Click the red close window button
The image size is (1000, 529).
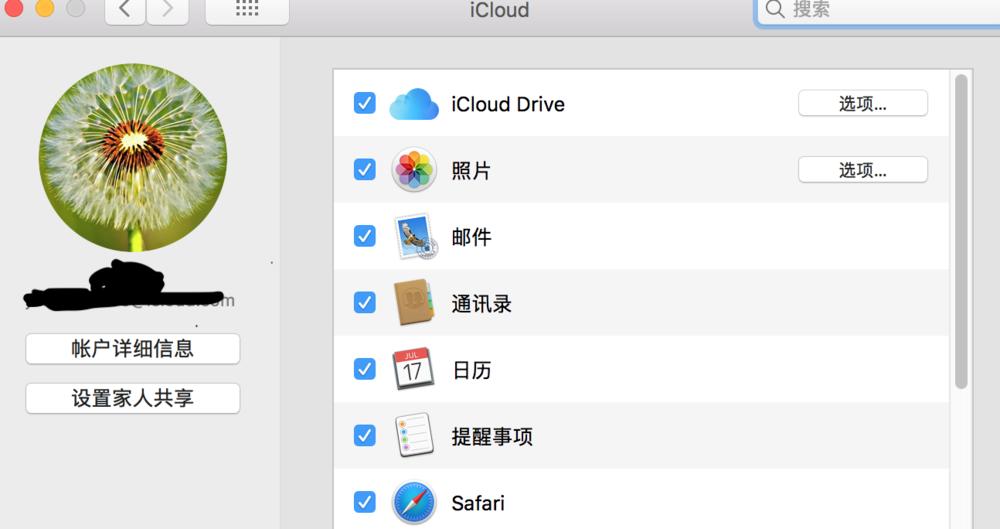(13, 8)
